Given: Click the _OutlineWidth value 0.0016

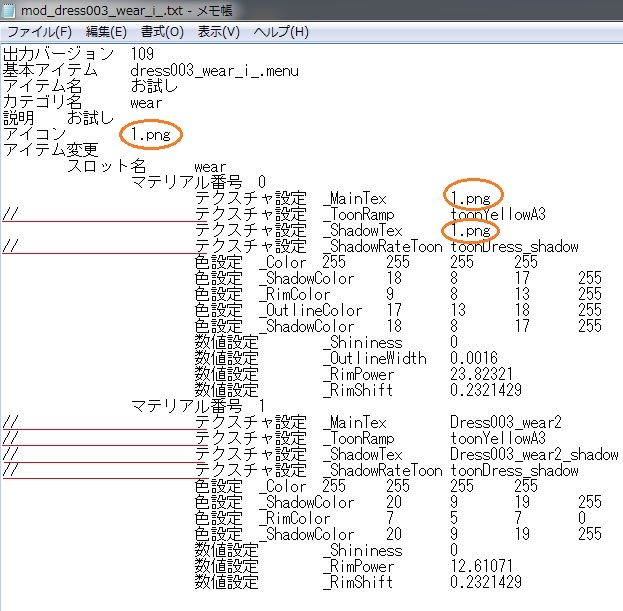Looking at the screenshot, I should tap(474, 358).
